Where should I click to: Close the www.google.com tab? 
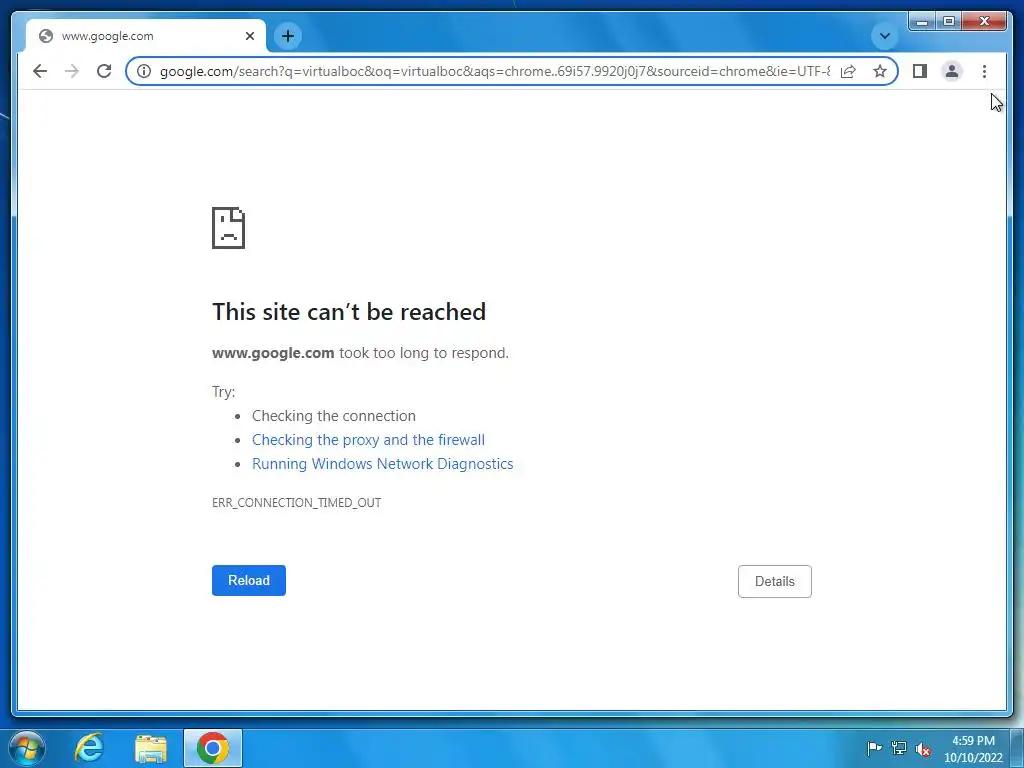[x=249, y=36]
